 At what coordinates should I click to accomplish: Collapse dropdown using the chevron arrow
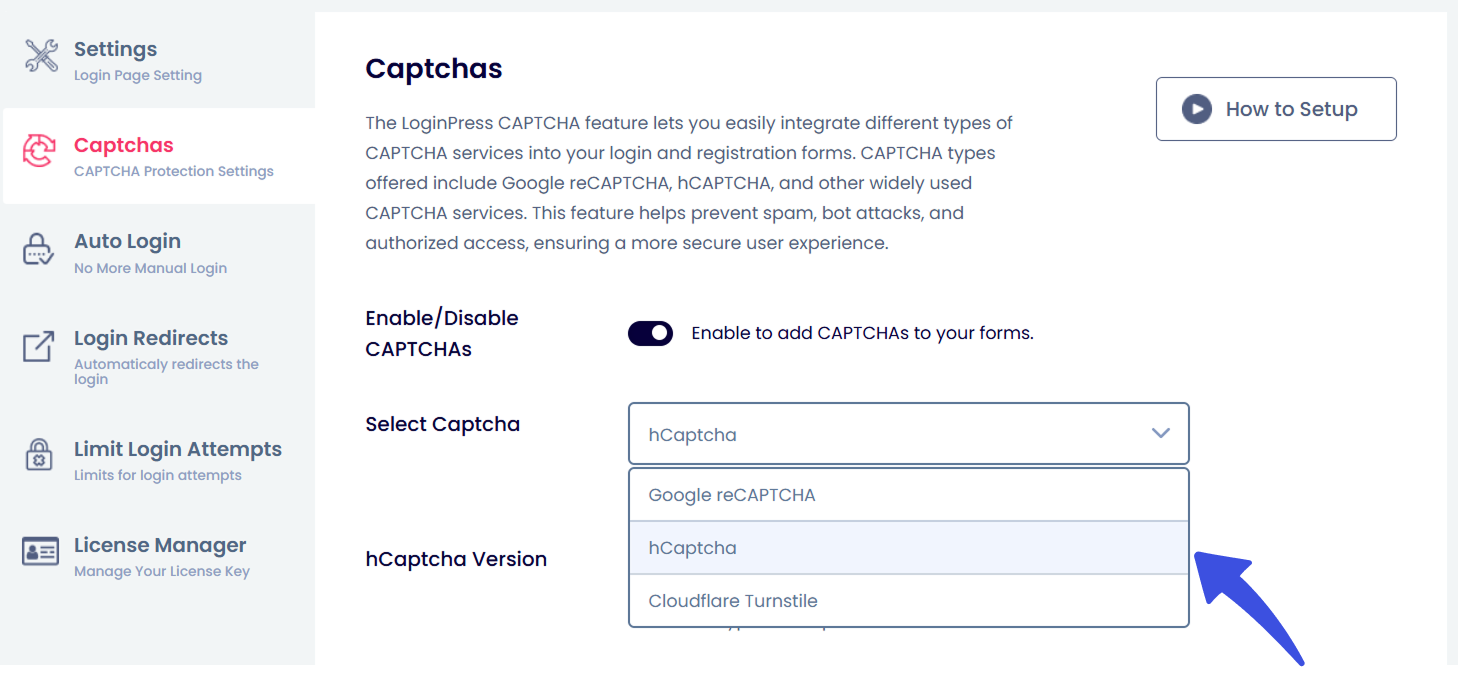(x=1160, y=434)
